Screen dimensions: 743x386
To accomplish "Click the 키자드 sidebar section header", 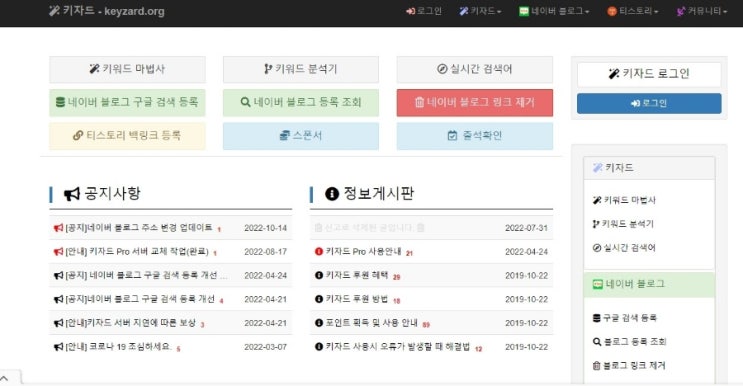I will [x=649, y=168].
